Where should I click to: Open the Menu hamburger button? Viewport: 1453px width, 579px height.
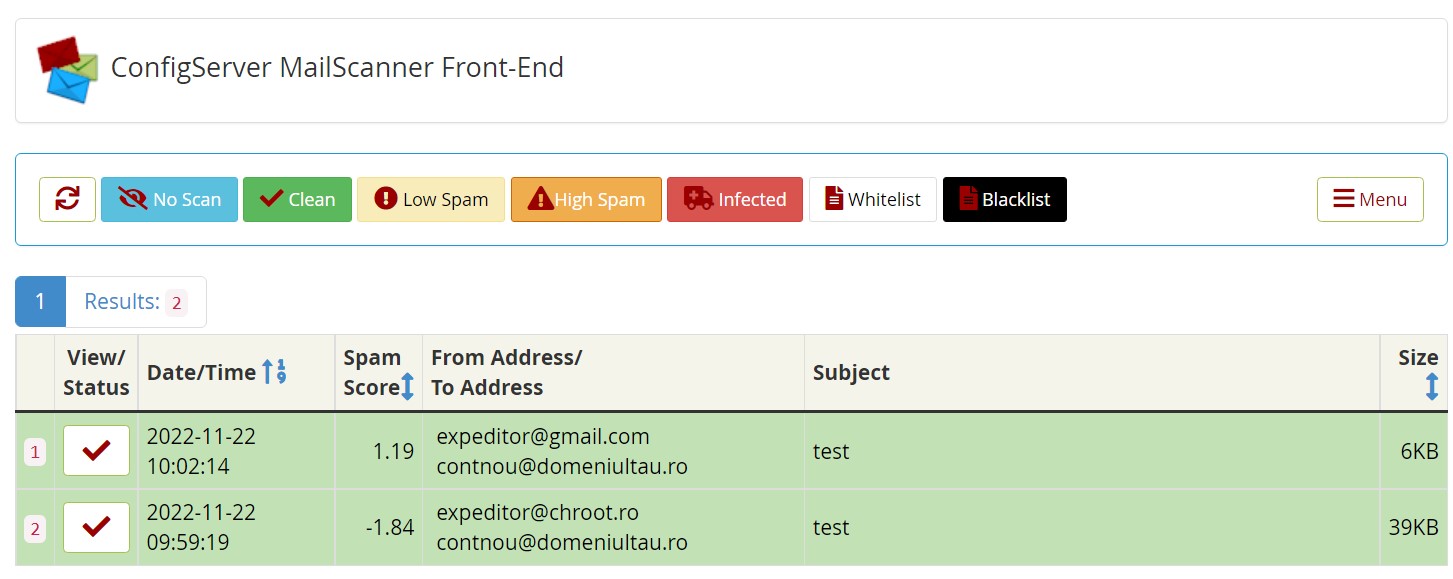coord(1370,199)
